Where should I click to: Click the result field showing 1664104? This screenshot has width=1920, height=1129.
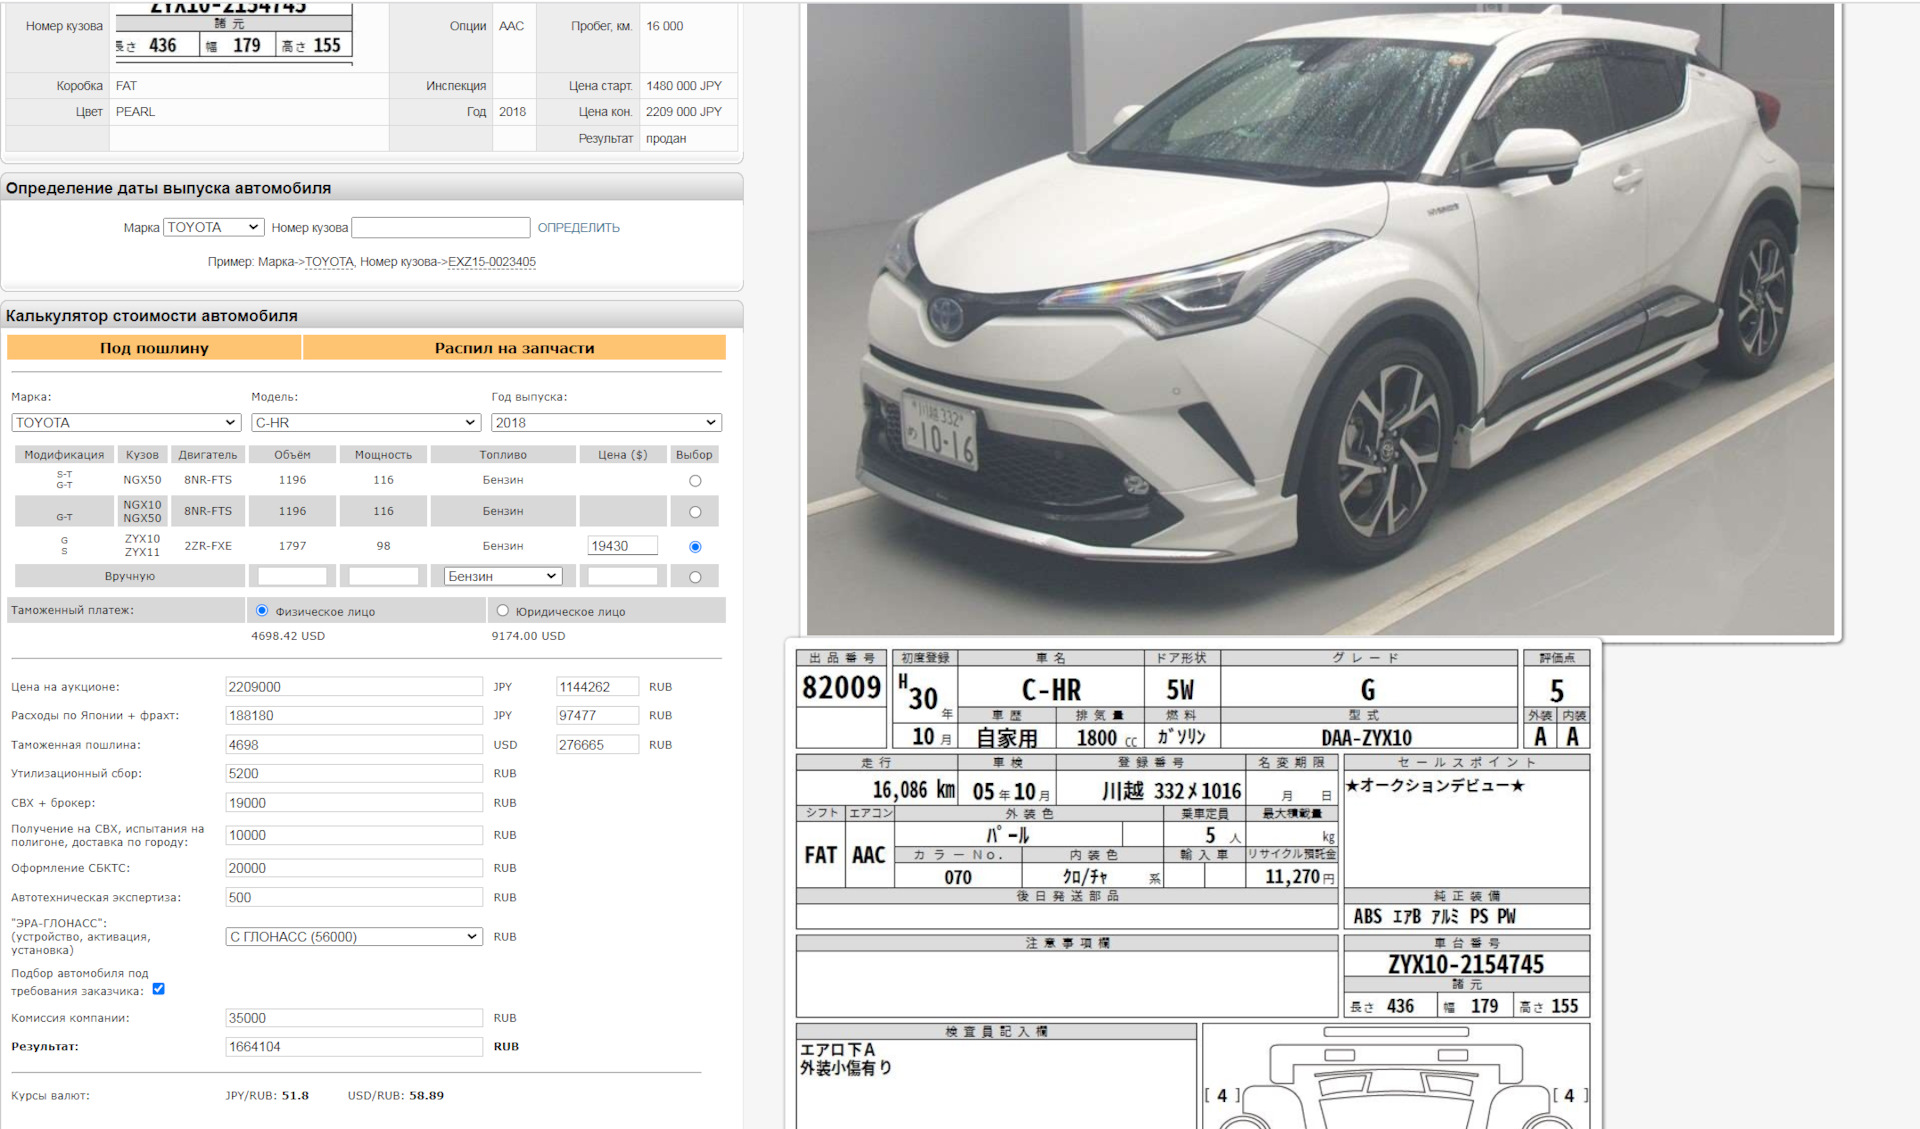(354, 1047)
